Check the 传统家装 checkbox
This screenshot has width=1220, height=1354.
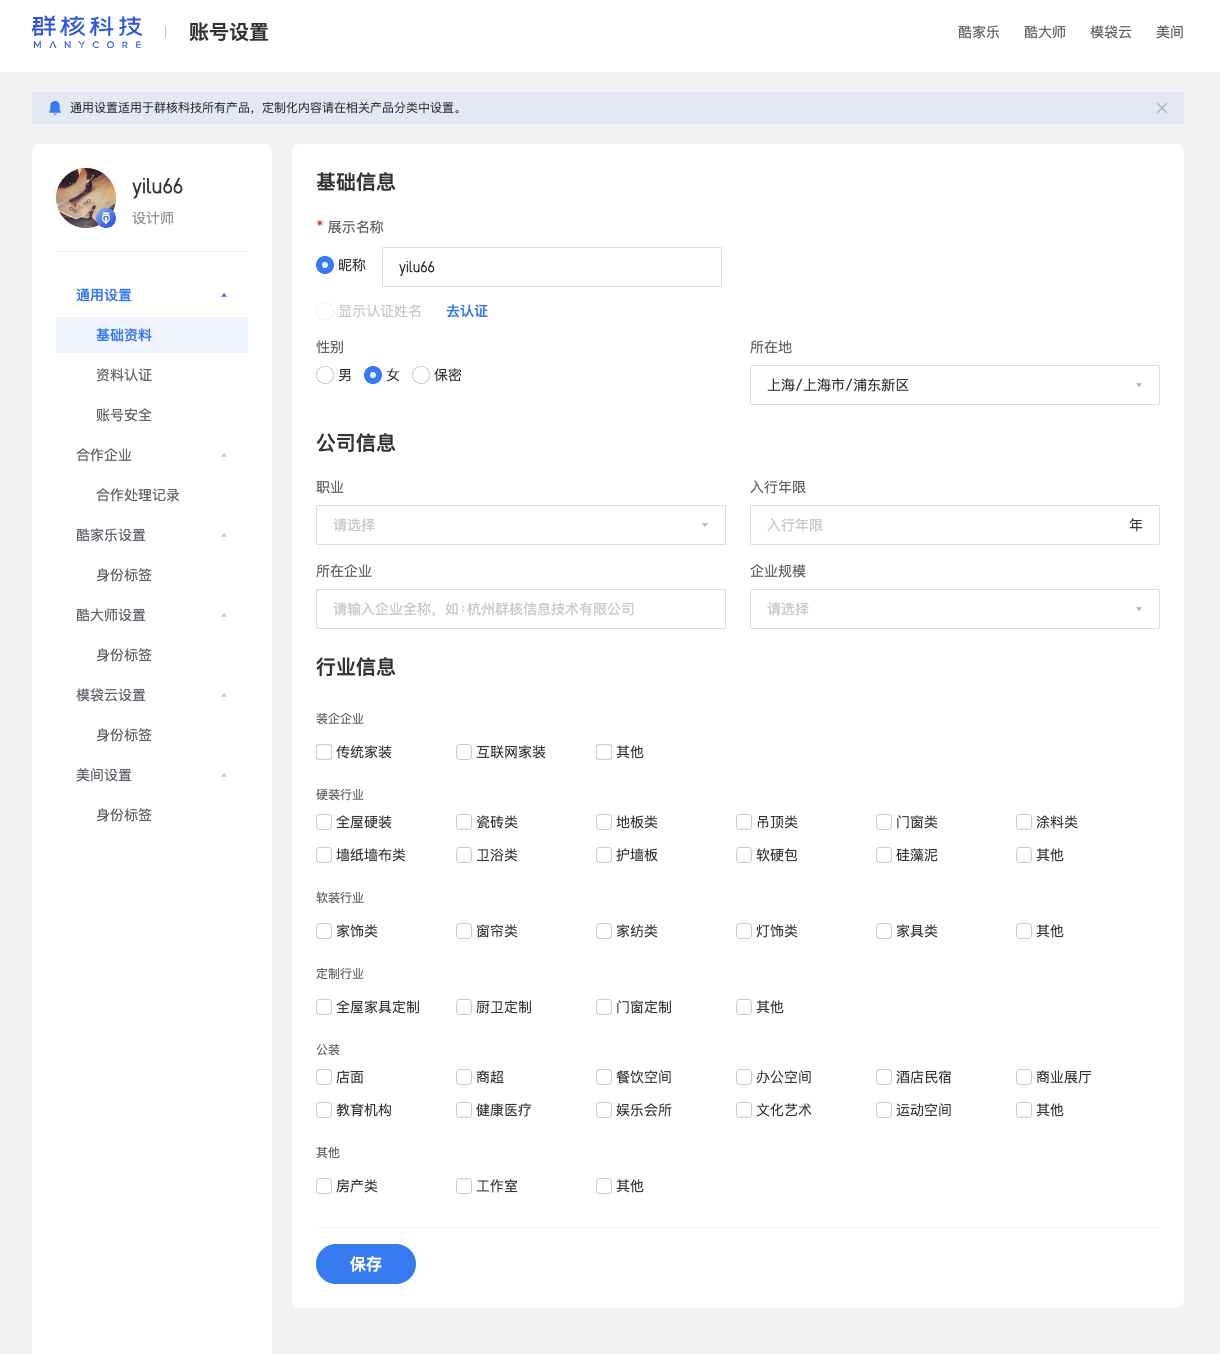coord(324,752)
